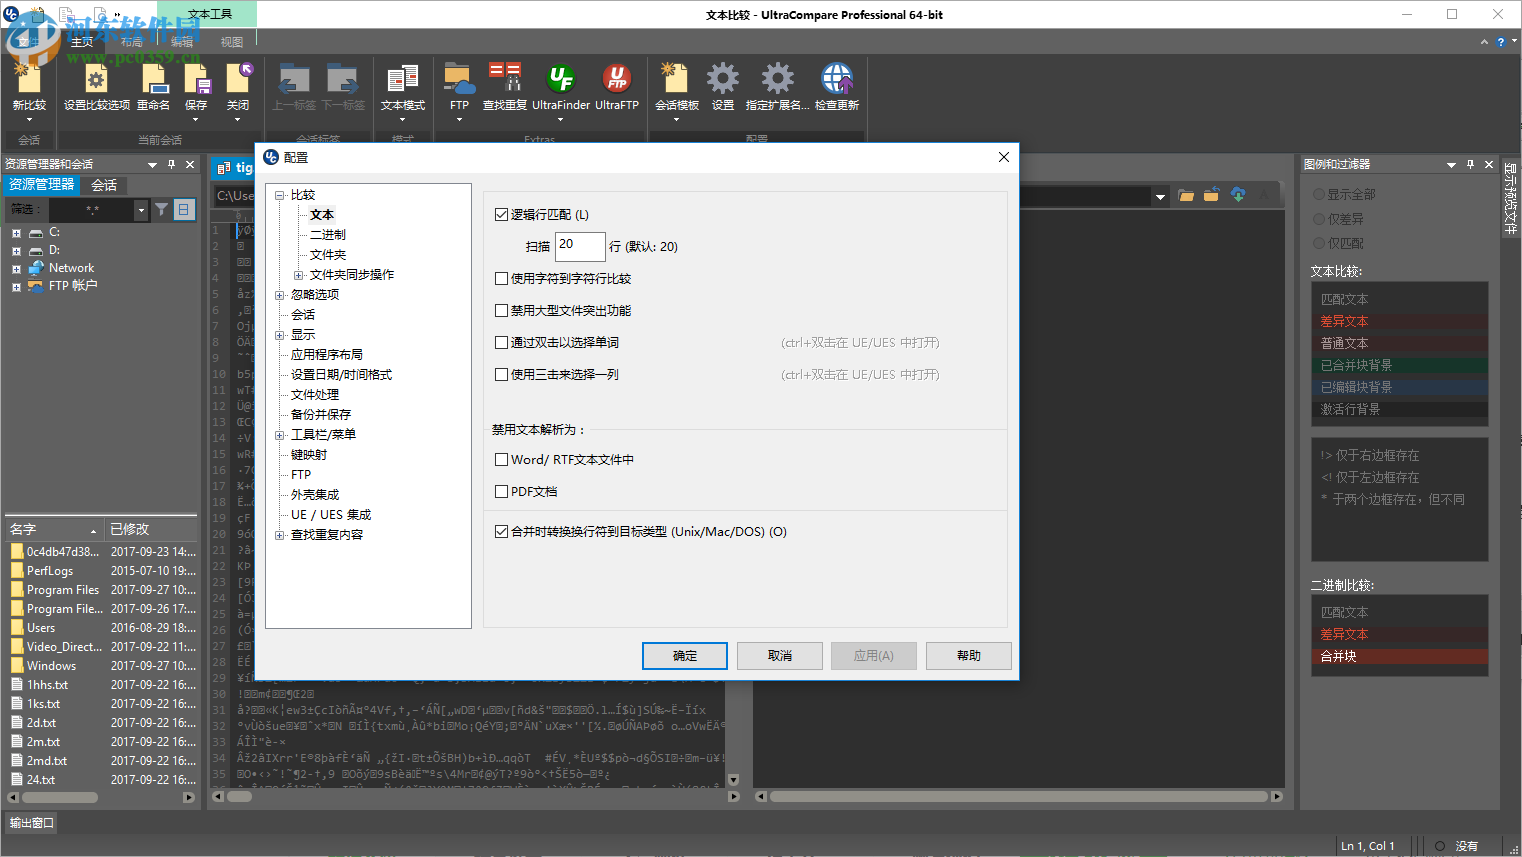Expand the 显示 settings branch

pyautogui.click(x=281, y=334)
